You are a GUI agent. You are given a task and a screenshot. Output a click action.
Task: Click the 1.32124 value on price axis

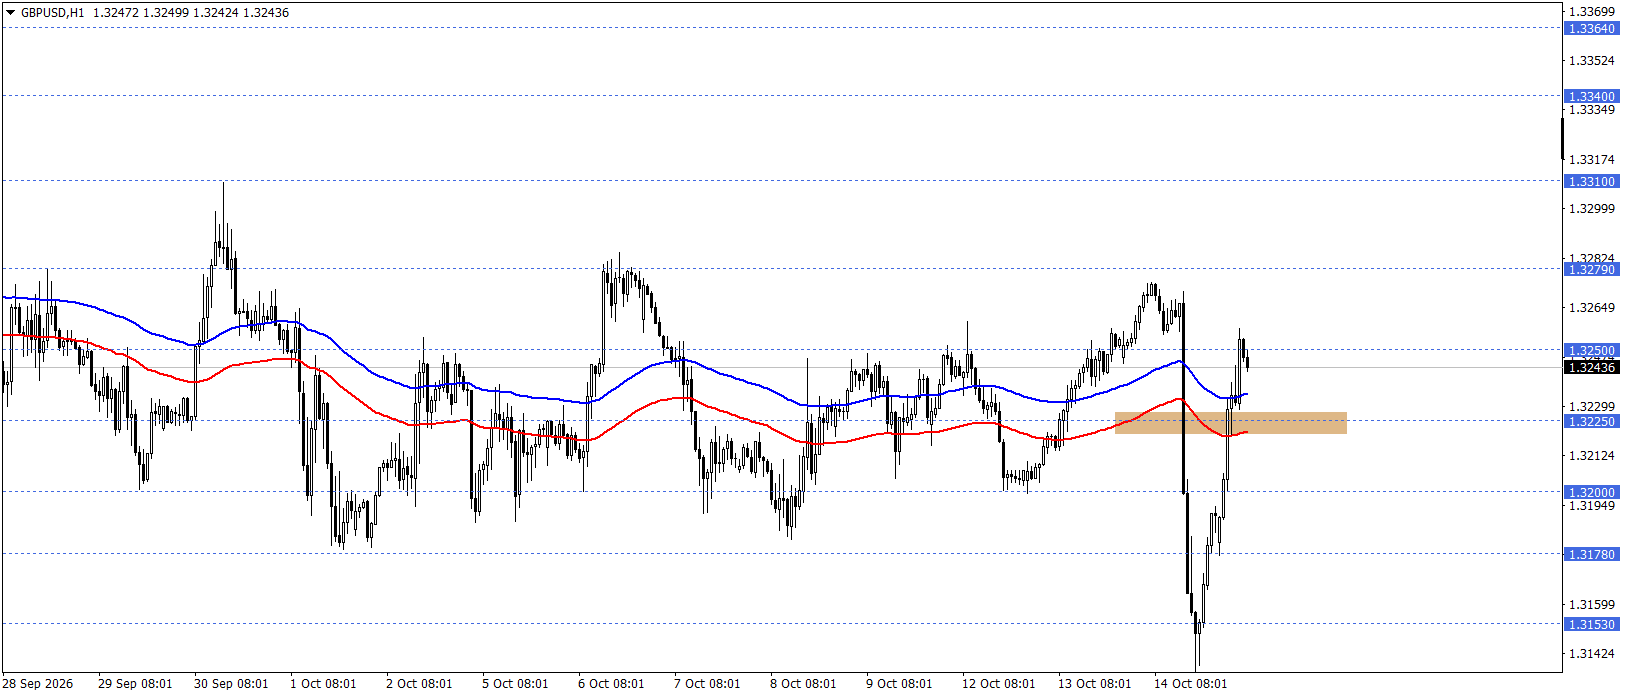coord(1591,456)
